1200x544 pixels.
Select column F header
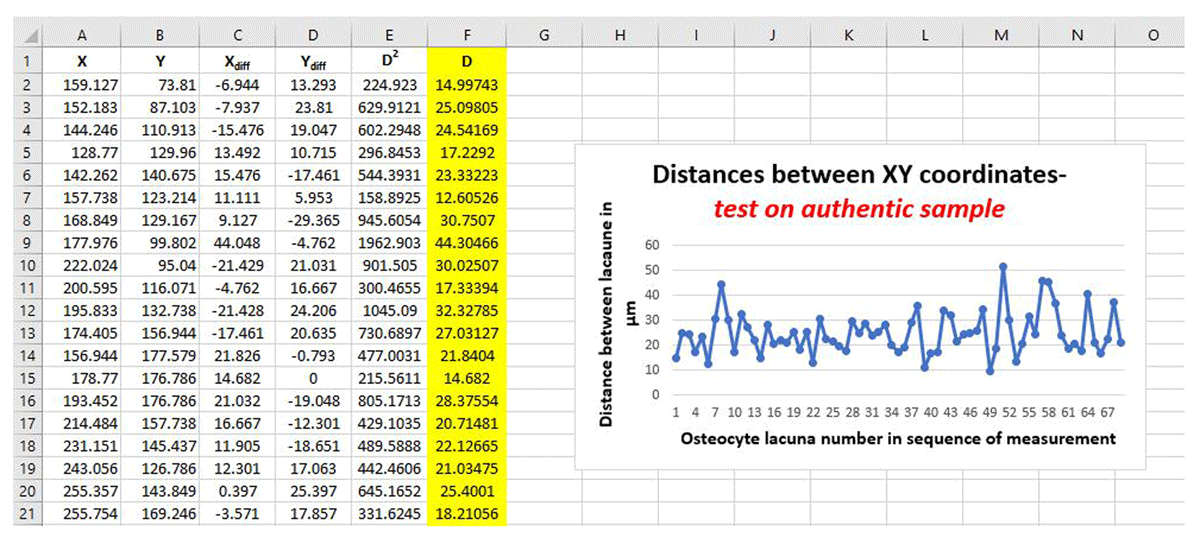[466, 36]
